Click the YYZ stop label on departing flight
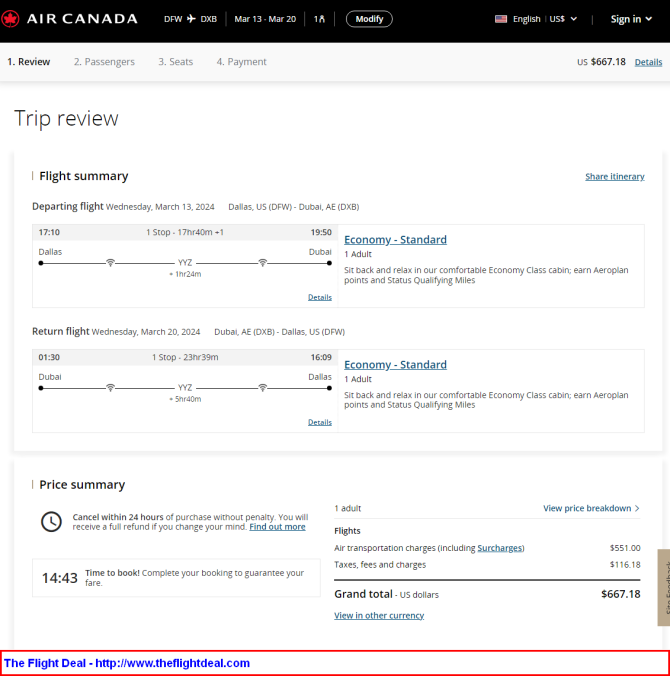670x676 pixels. [185, 263]
